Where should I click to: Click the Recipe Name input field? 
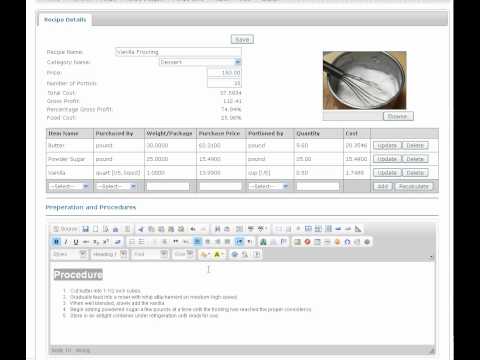(x=178, y=52)
